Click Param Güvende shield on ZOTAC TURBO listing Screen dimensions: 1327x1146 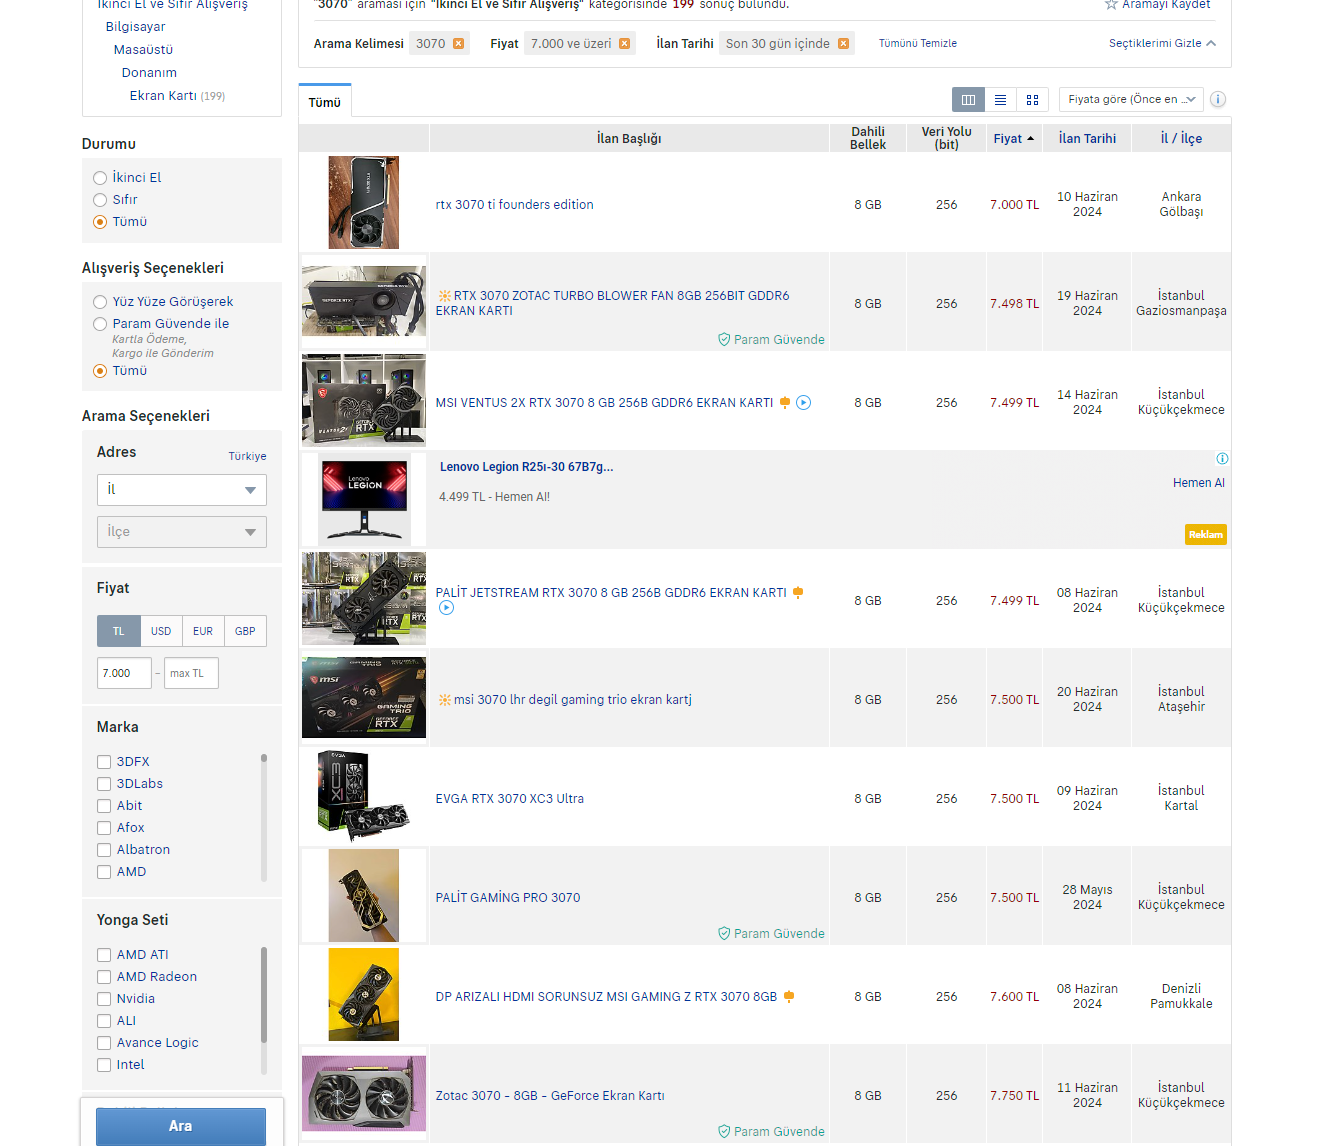point(724,340)
